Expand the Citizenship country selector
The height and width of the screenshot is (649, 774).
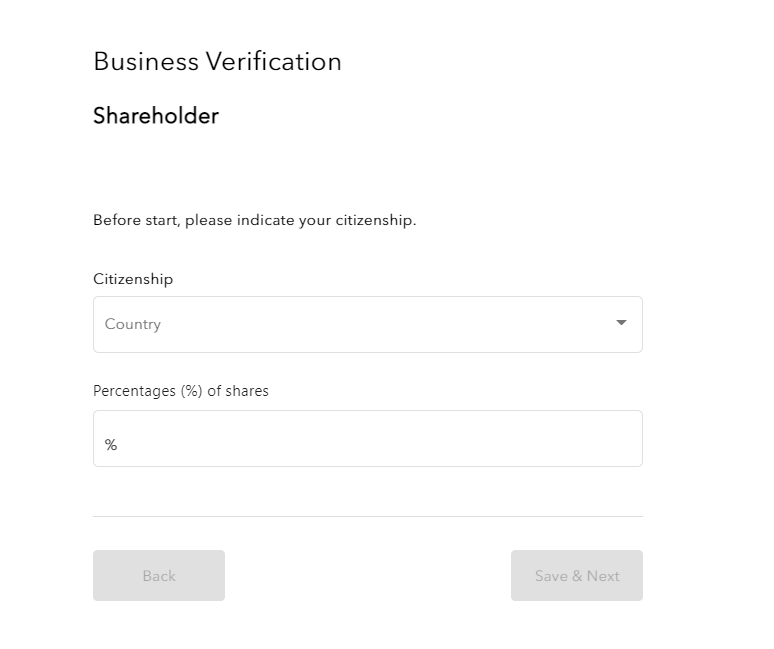367,324
